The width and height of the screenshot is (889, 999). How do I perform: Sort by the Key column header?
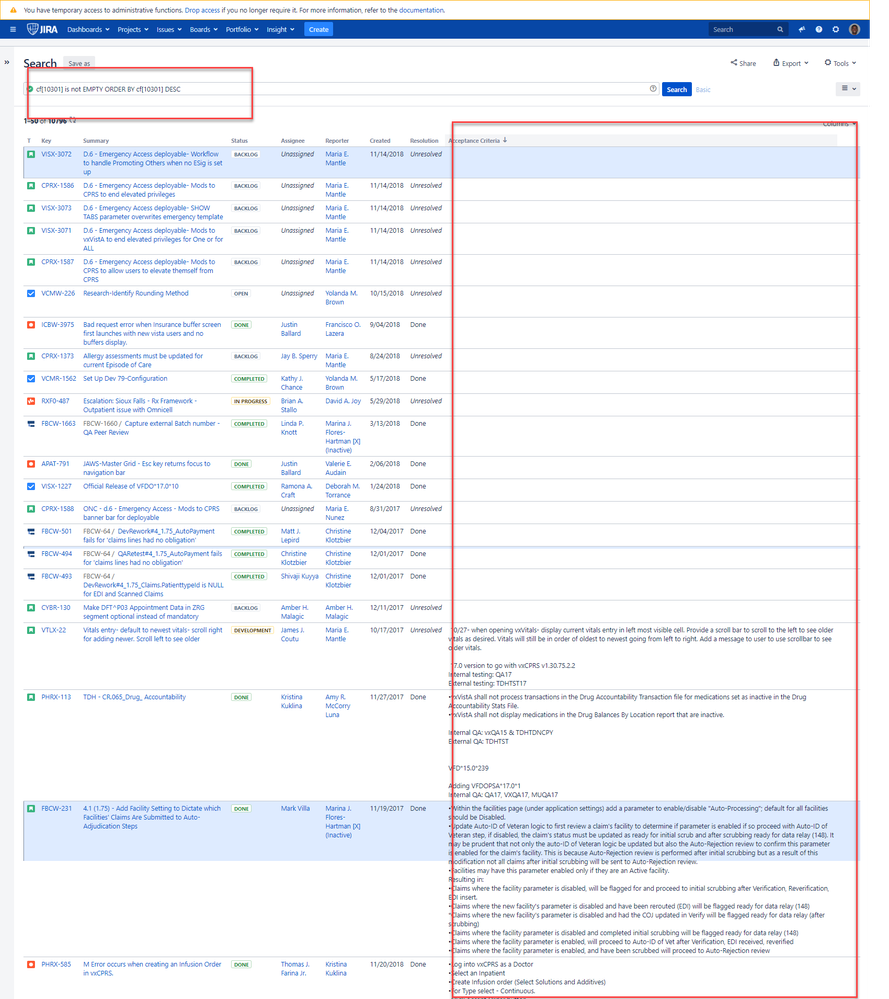[x=47, y=141]
